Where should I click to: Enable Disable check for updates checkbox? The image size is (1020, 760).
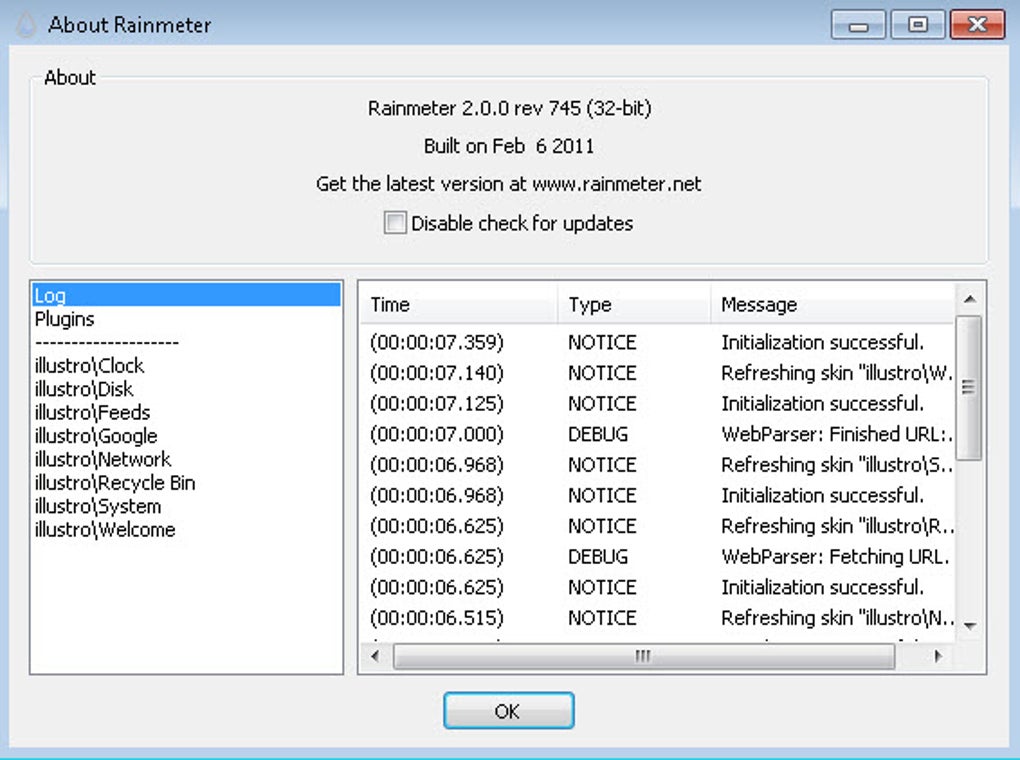[x=395, y=223]
